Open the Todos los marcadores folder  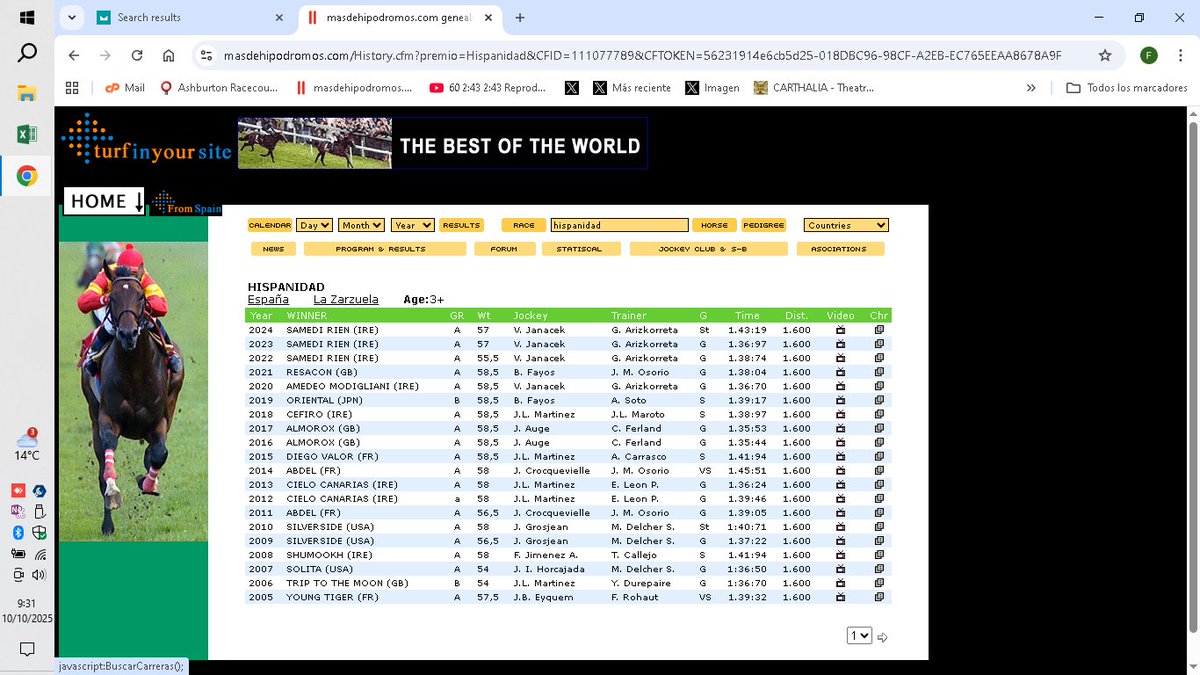[1127, 88]
